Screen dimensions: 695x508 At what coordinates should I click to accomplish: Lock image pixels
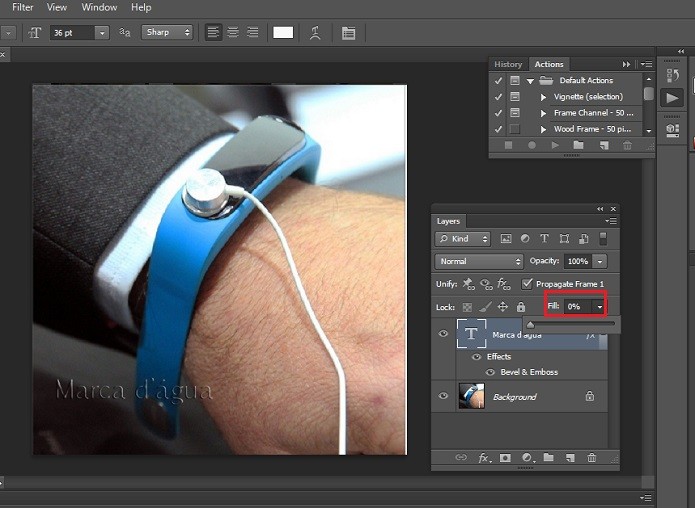point(485,307)
